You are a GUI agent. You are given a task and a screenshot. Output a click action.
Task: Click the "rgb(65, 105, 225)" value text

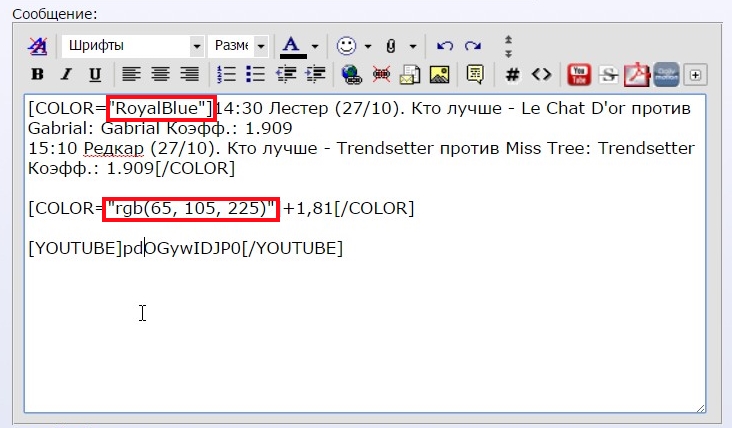[191, 208]
